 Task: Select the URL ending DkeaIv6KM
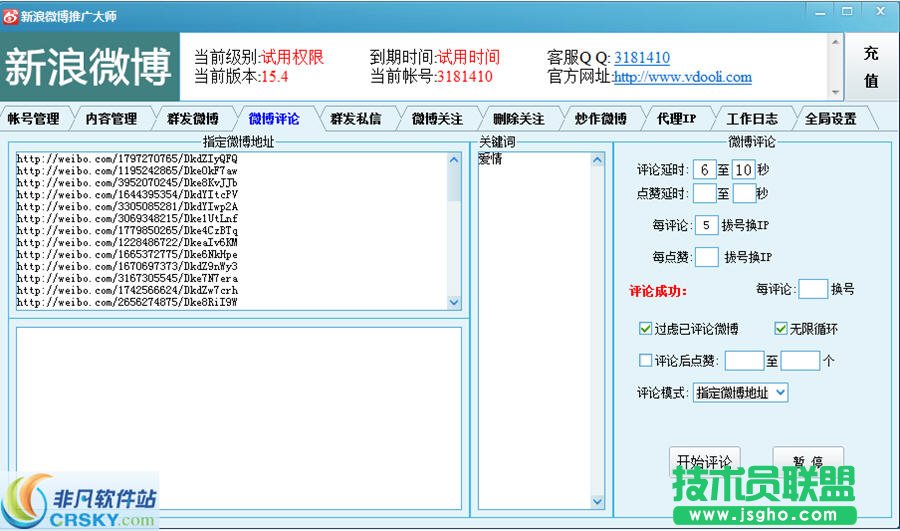pyautogui.click(x=127, y=242)
